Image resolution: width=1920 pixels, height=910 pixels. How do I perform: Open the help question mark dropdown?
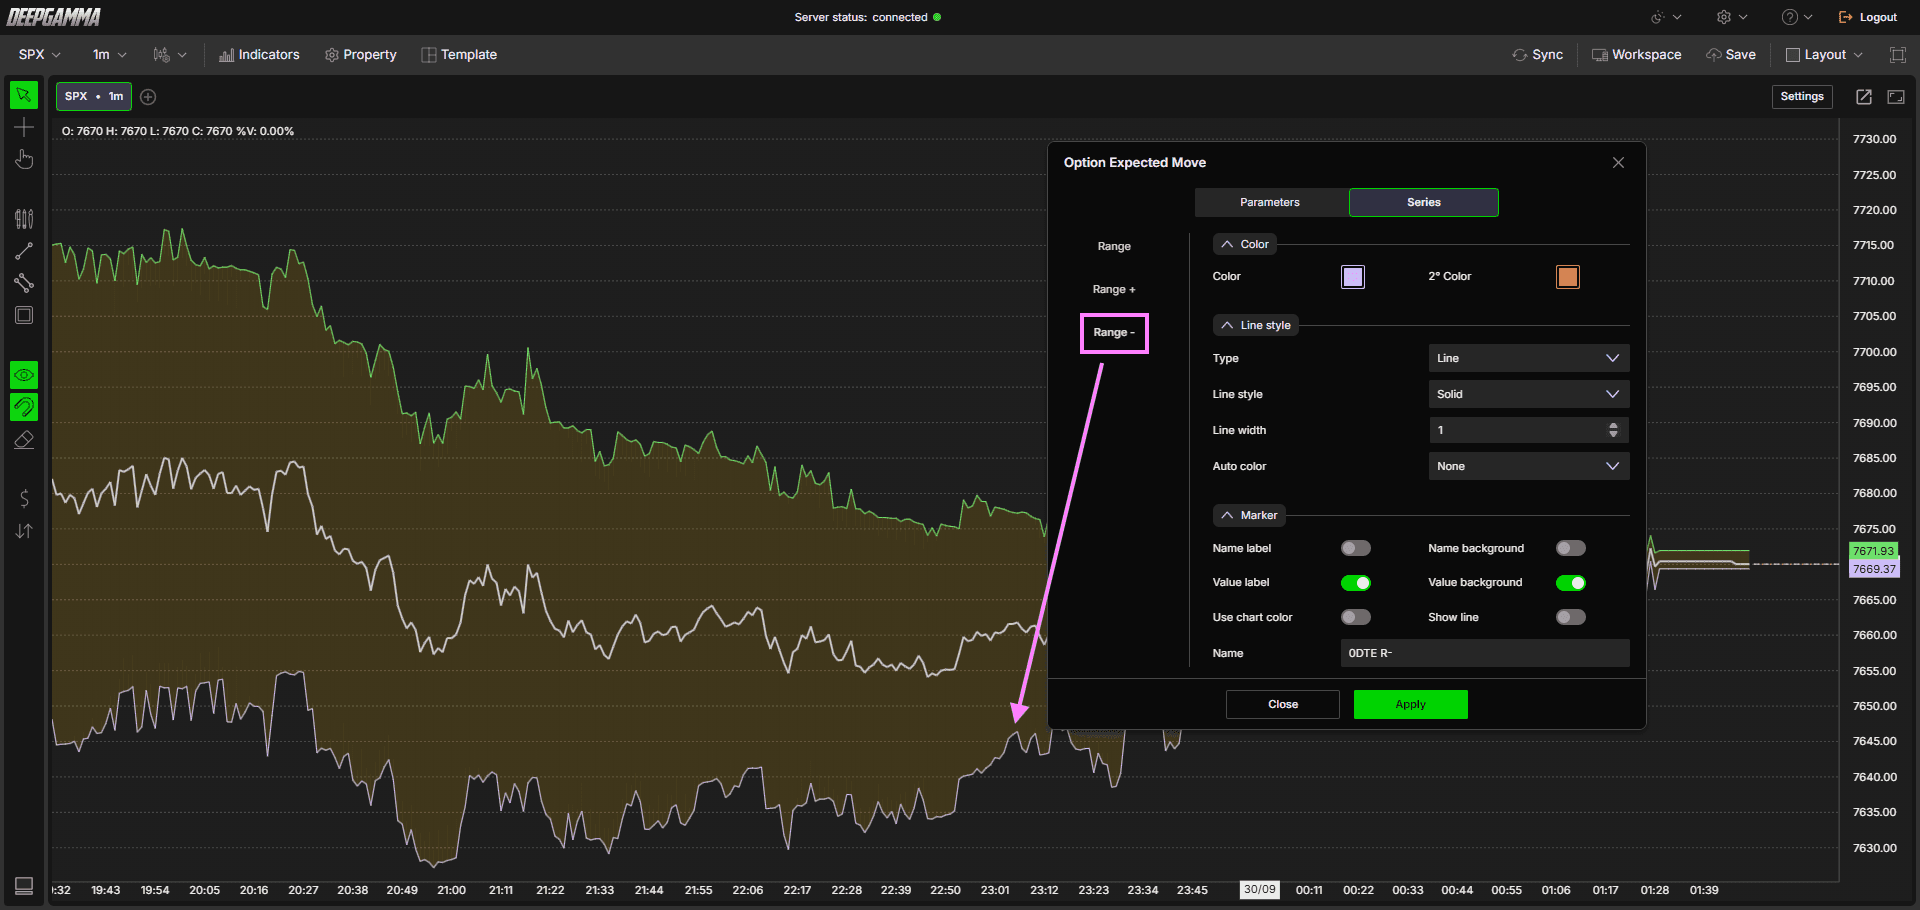coord(1797,17)
